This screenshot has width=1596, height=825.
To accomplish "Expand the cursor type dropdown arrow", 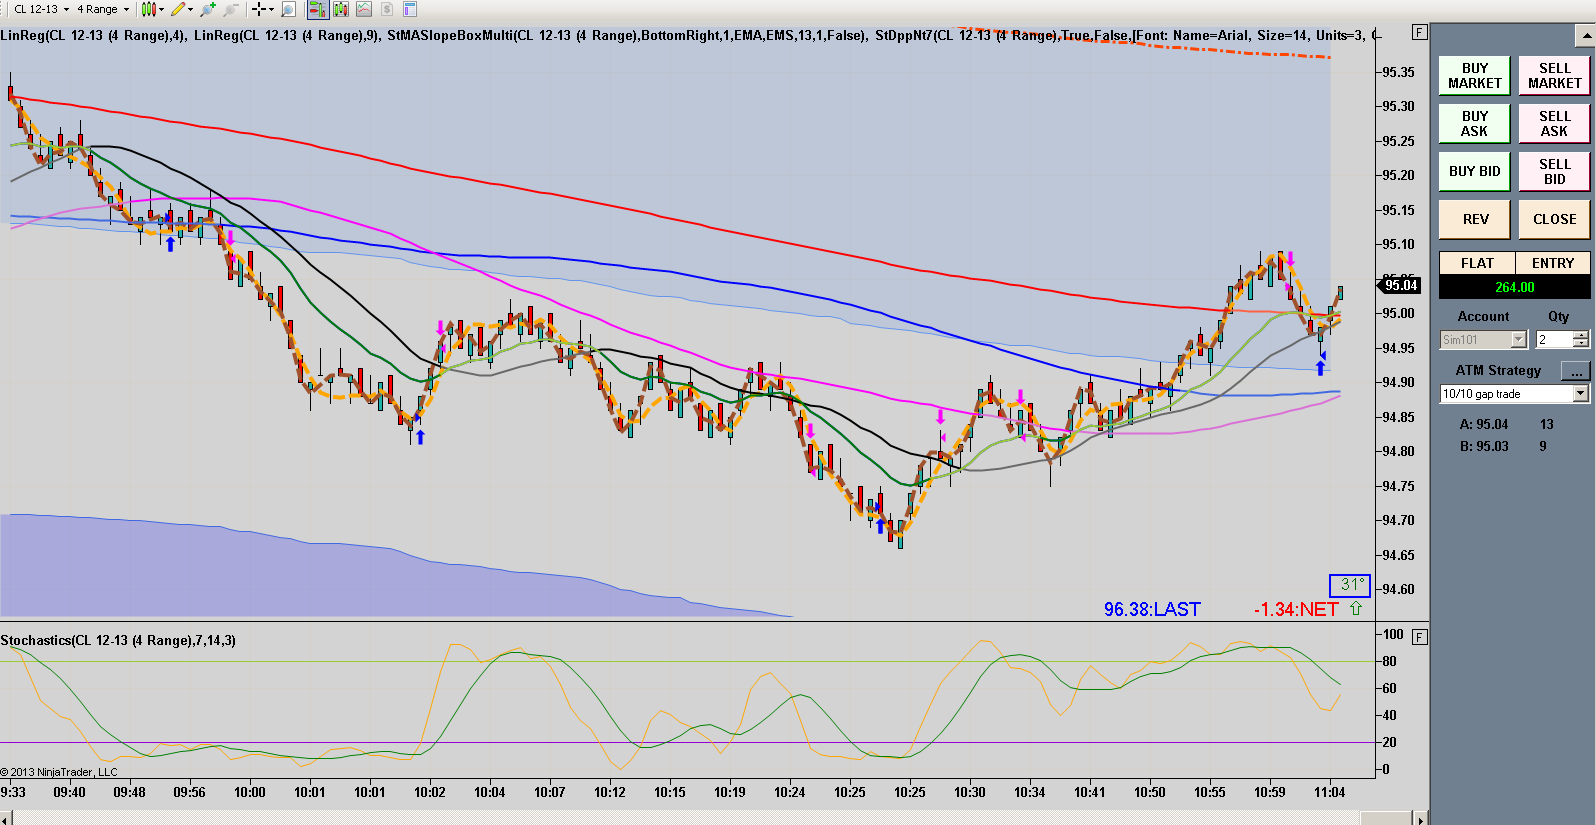I will 271,9.
